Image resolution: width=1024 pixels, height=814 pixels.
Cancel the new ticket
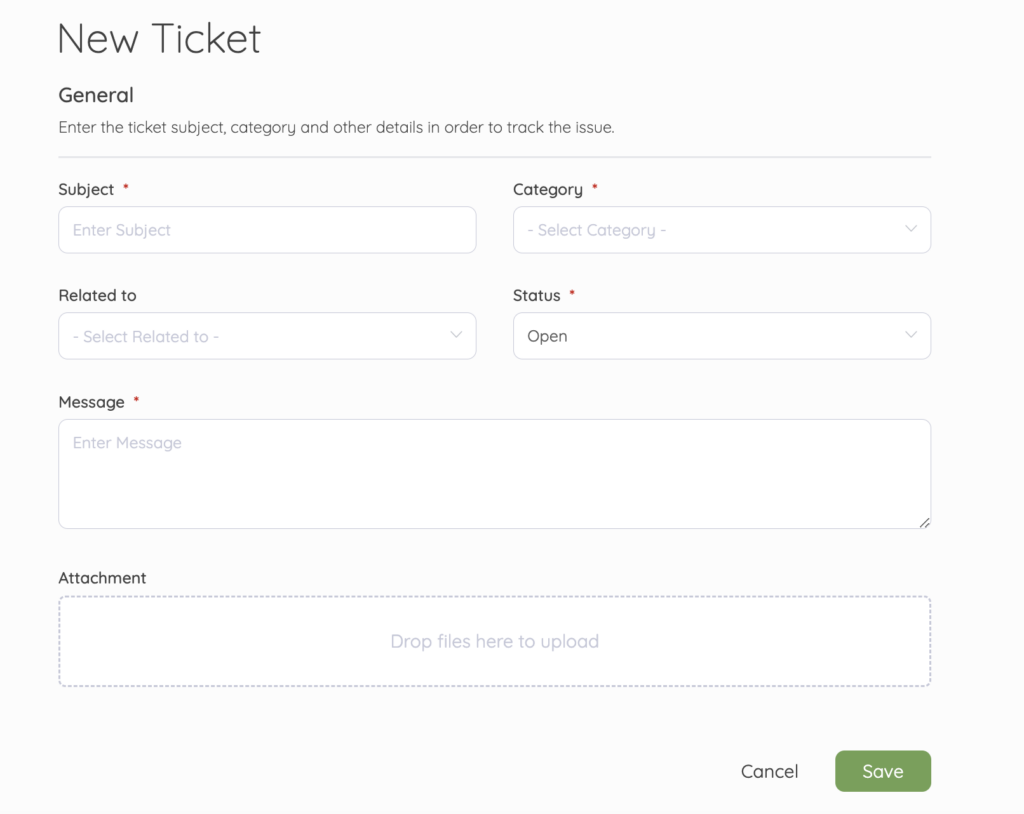click(x=769, y=772)
